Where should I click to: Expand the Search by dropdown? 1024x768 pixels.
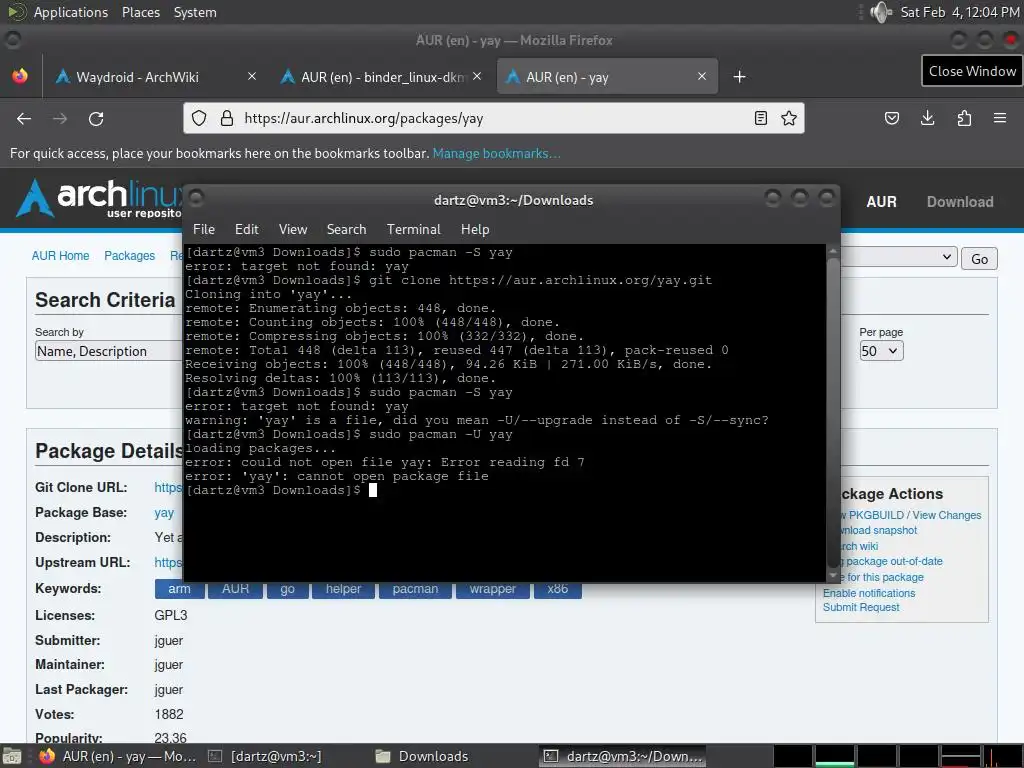[108, 351]
